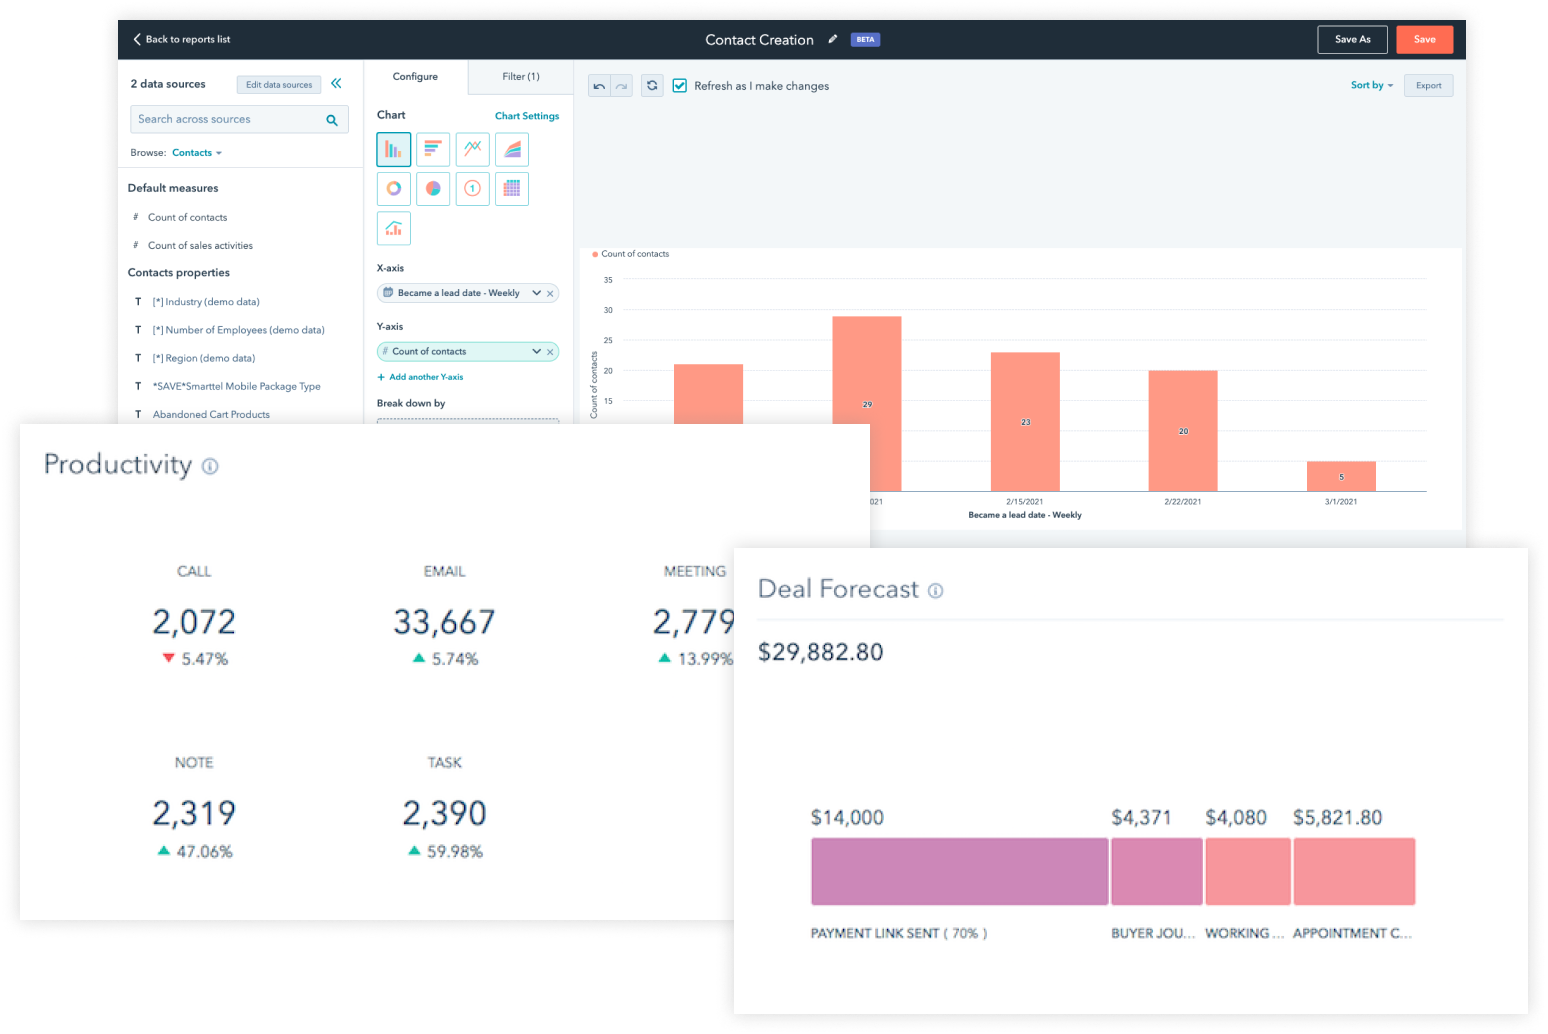Refresh the report preview
Viewport: 1548px width, 1034px height.
pyautogui.click(x=652, y=85)
